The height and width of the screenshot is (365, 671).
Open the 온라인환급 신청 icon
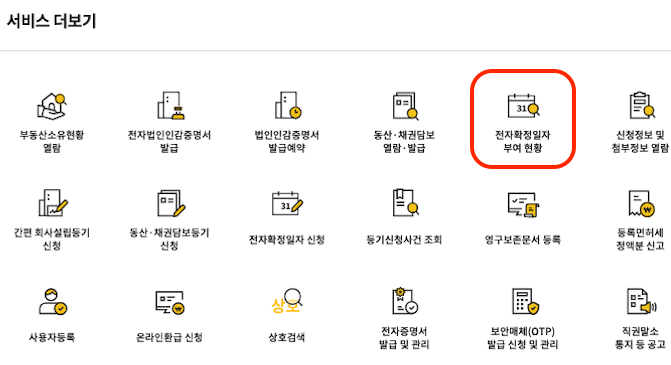click(170, 302)
